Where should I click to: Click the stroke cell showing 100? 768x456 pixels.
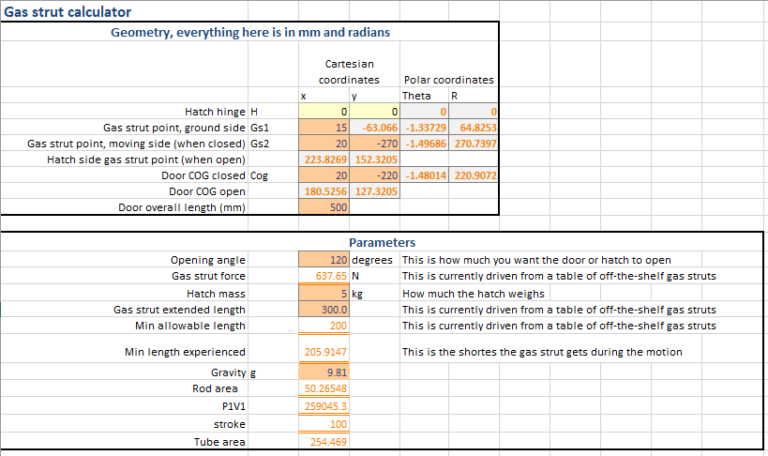click(x=324, y=424)
